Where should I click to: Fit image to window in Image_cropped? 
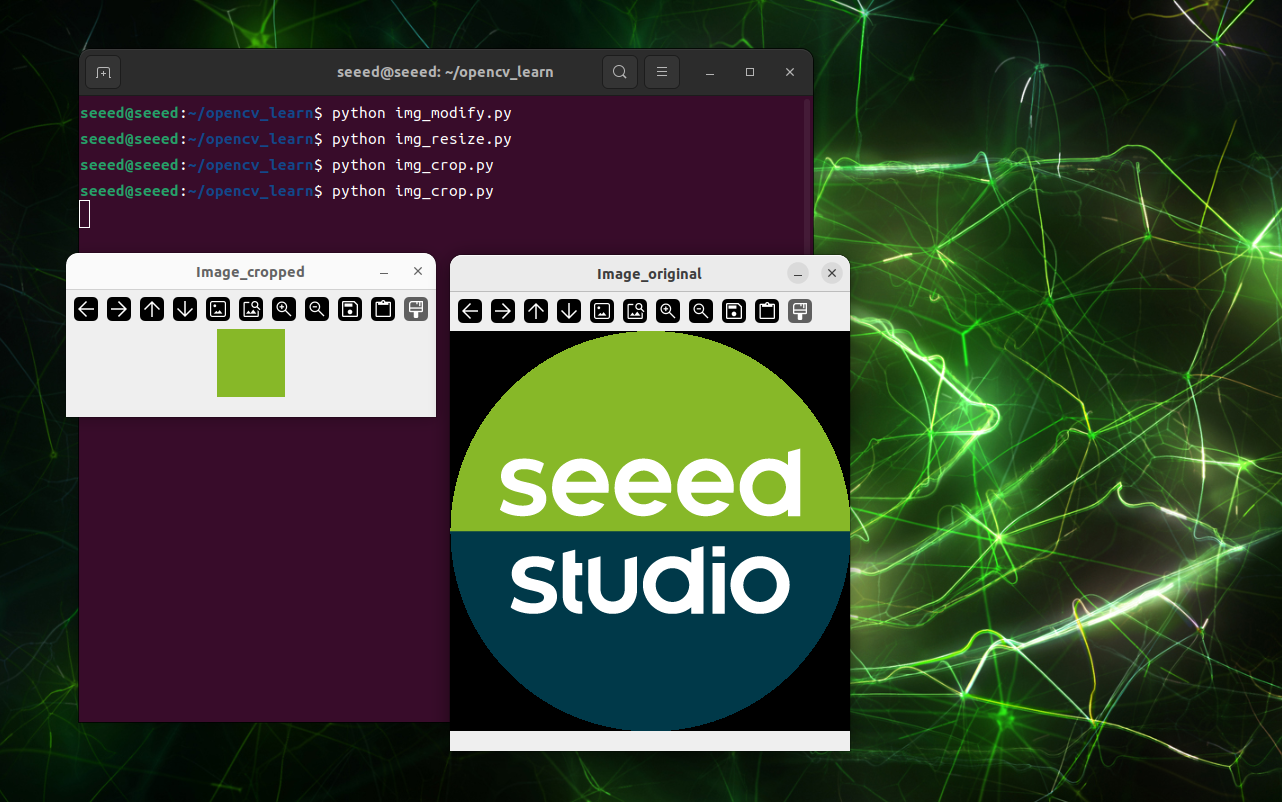[x=251, y=309]
